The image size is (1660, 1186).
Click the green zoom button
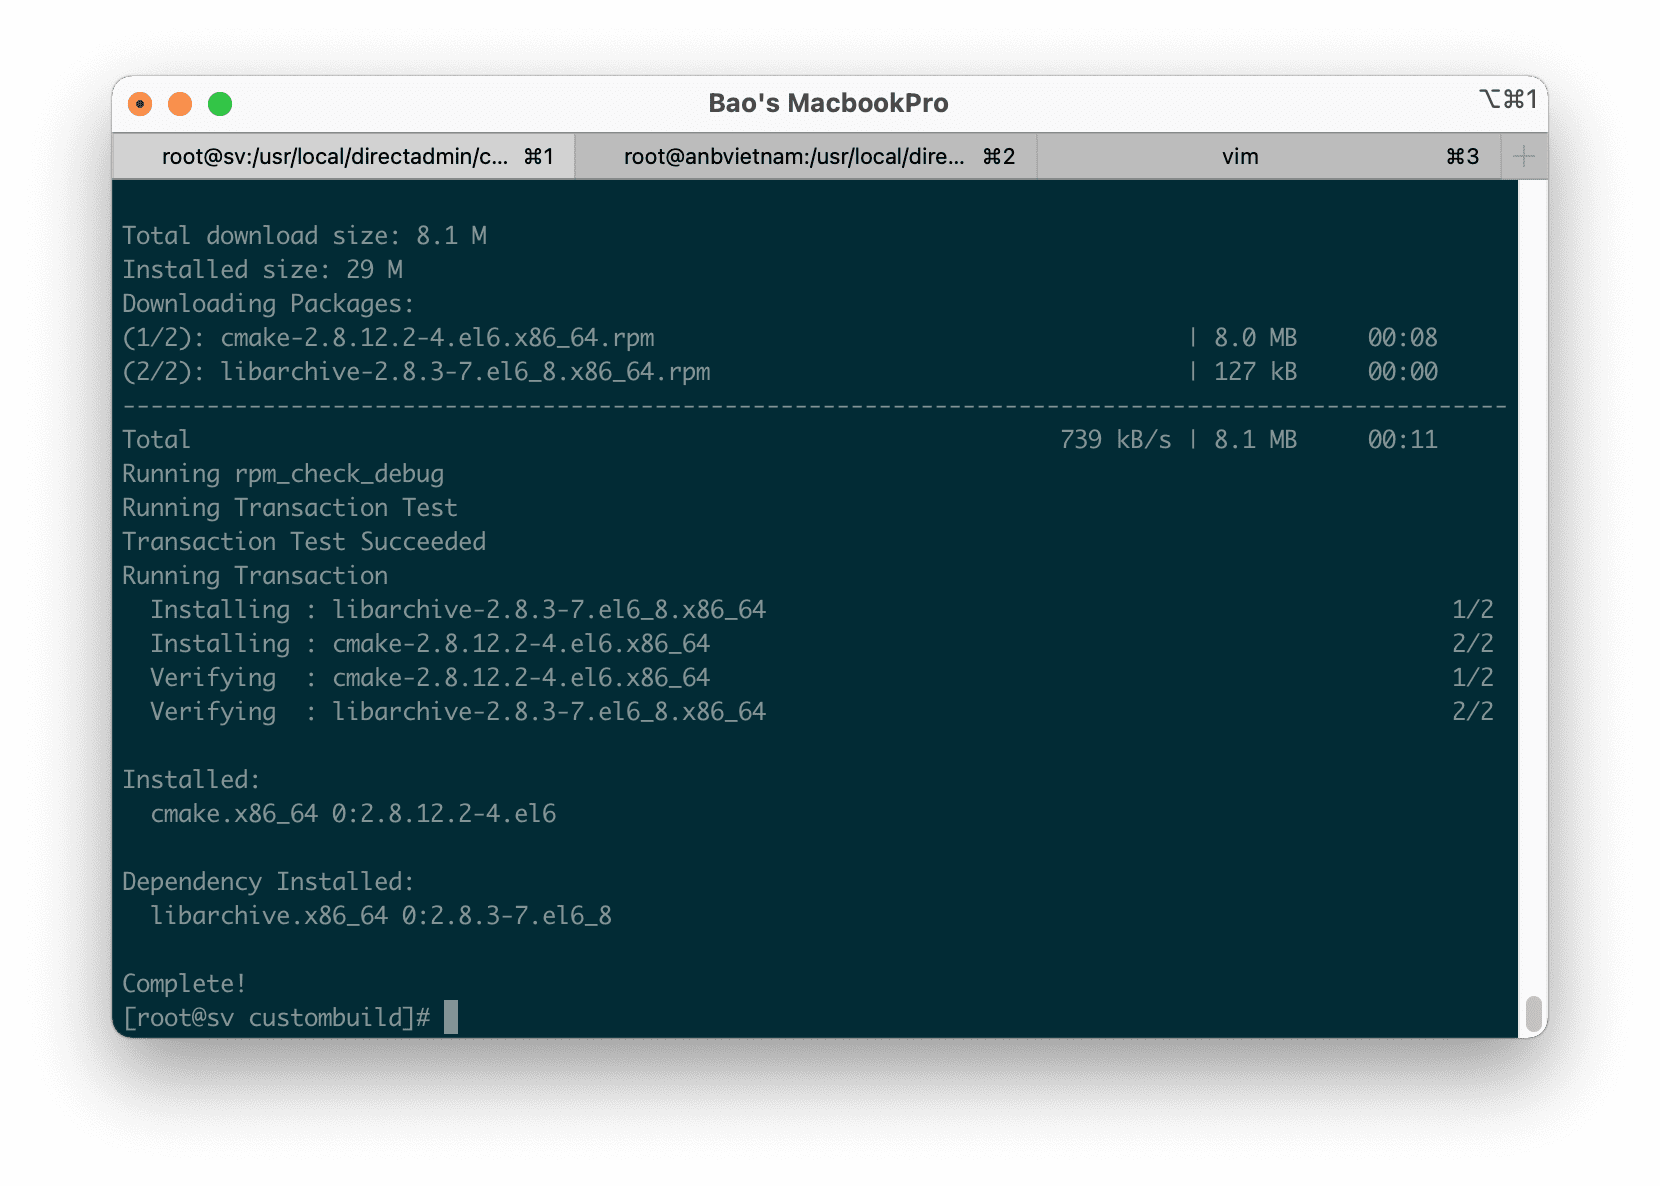(x=220, y=103)
